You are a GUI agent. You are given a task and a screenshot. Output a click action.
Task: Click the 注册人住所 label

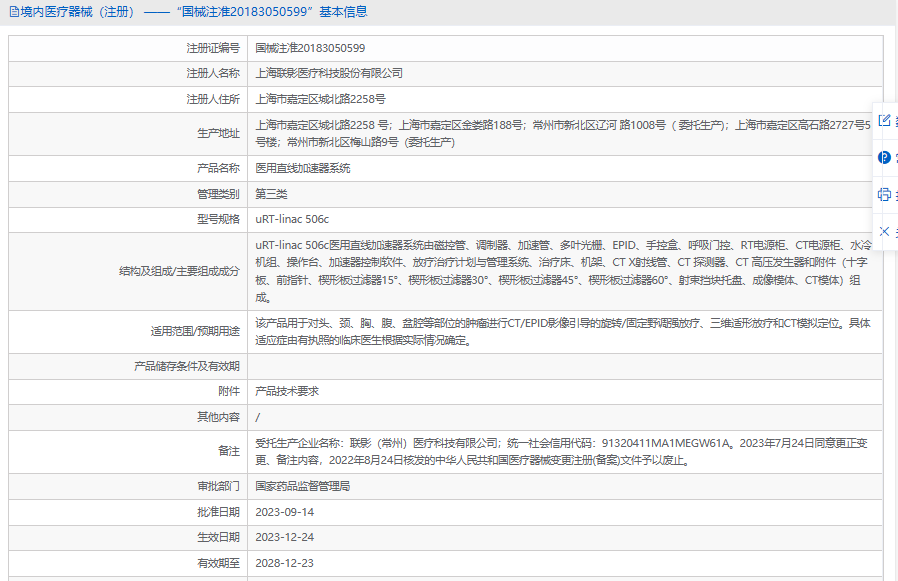point(213,99)
